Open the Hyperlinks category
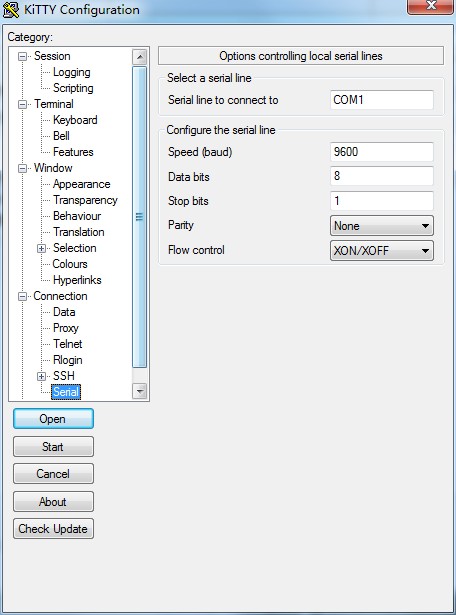The width and height of the screenshot is (456, 615). point(77,280)
